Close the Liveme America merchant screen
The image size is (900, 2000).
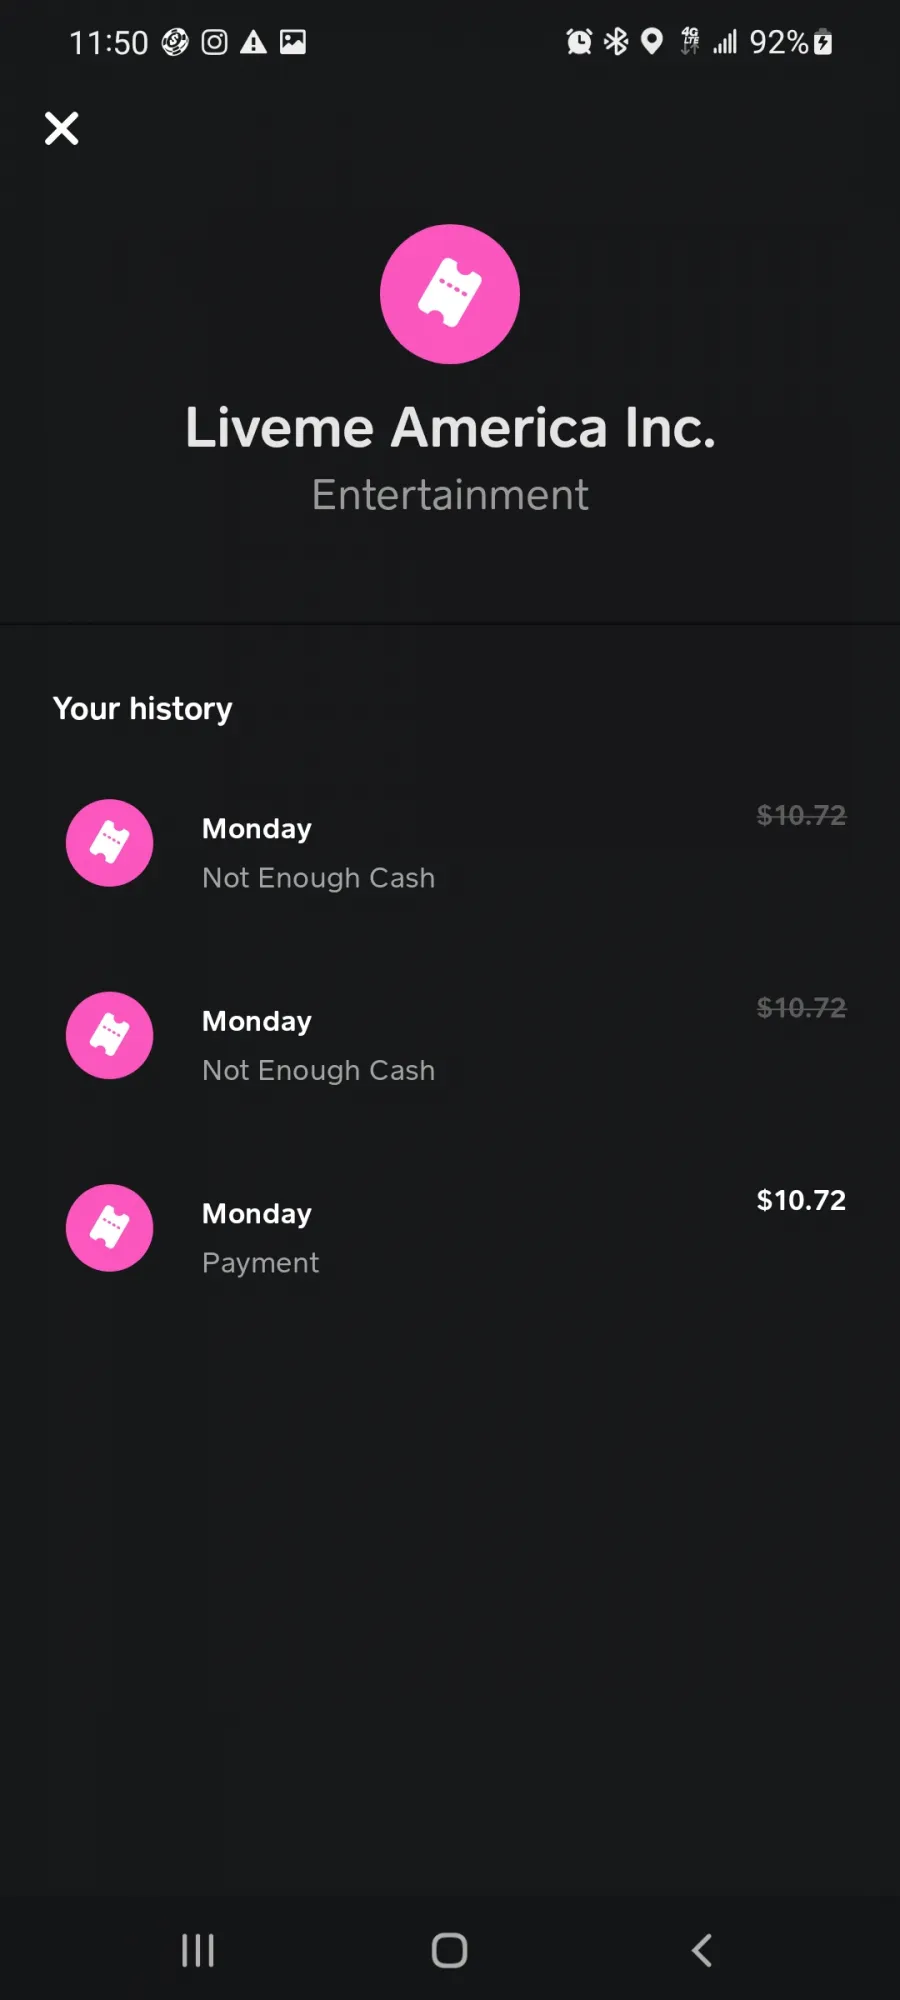tap(61, 128)
